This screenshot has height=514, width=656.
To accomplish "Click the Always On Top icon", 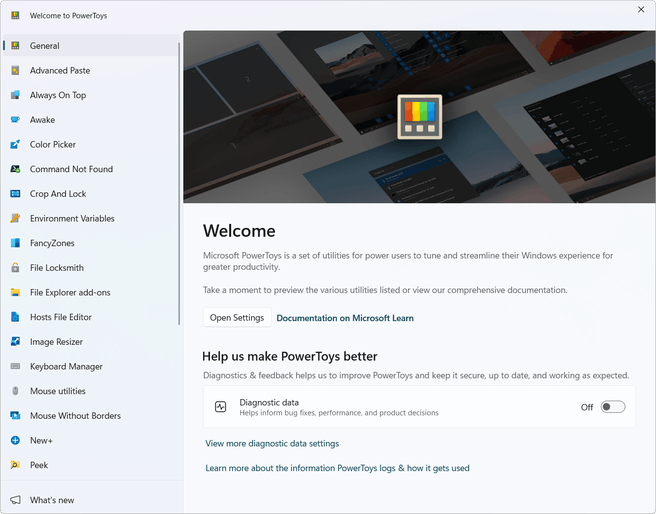I will point(15,95).
